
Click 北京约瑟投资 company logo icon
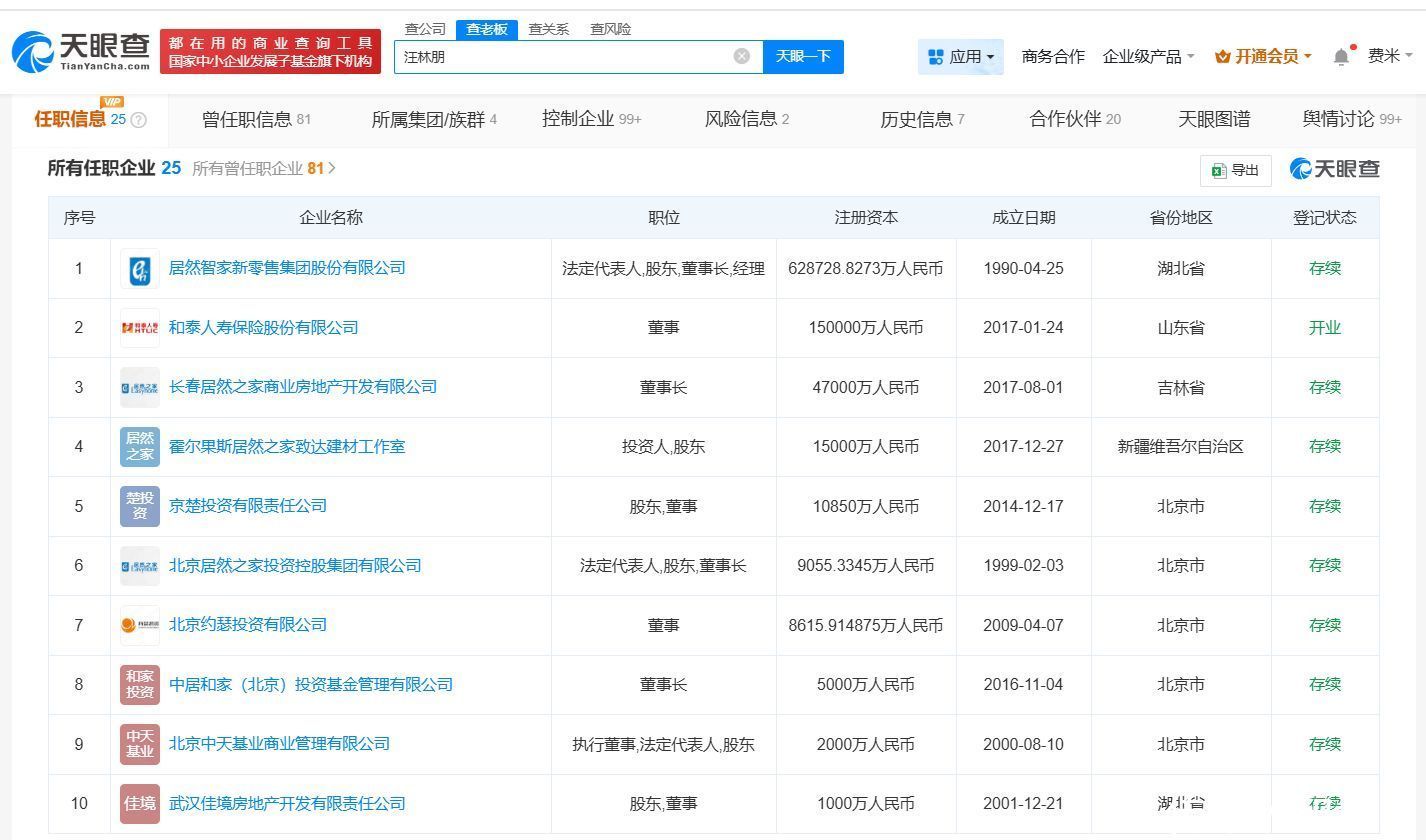[x=140, y=626]
